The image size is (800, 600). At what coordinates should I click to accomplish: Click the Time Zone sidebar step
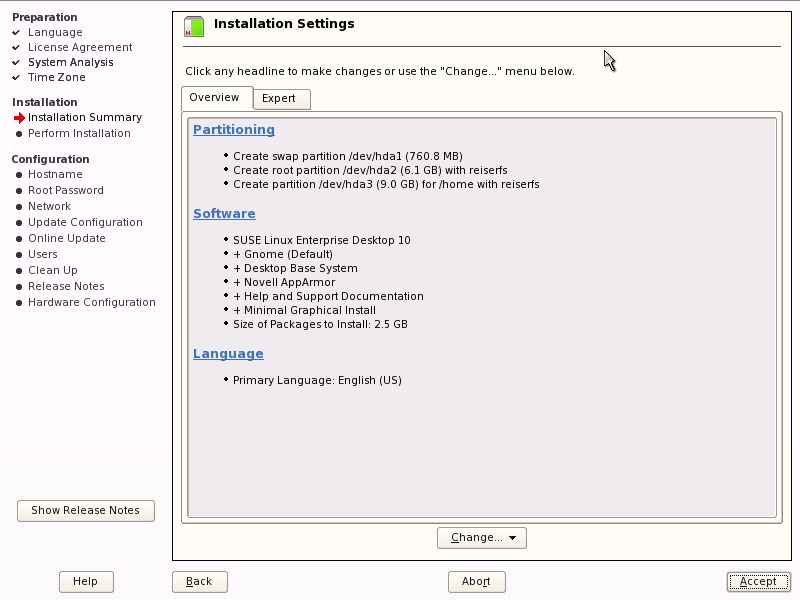(57, 77)
